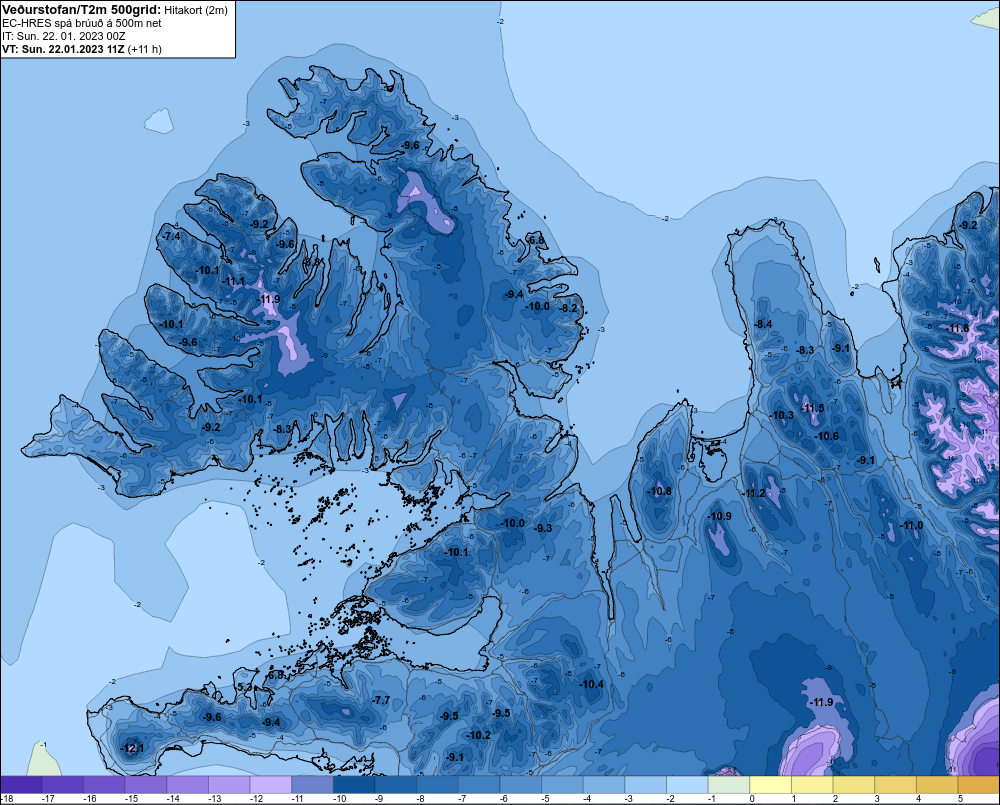Click the '-10.2' temperature value
Screen dimensions: 1000x805
(479, 735)
